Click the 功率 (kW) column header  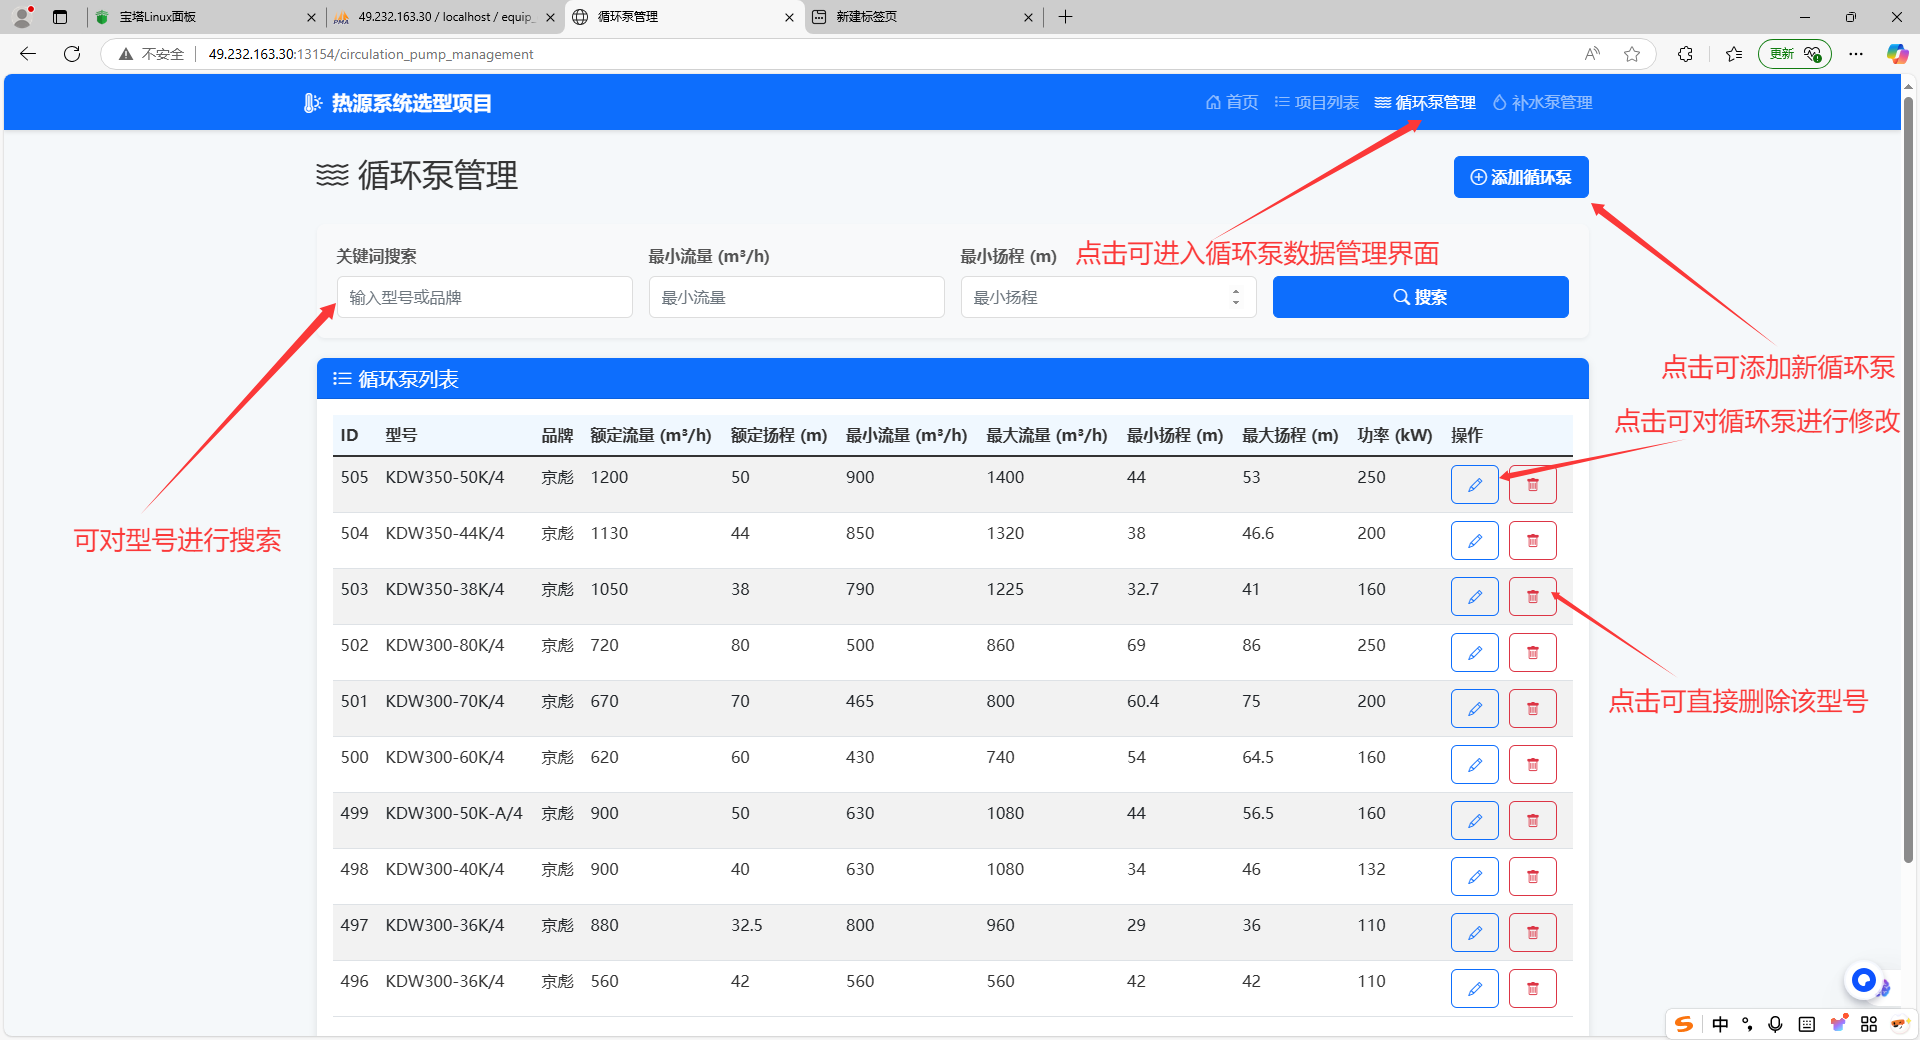coord(1395,435)
